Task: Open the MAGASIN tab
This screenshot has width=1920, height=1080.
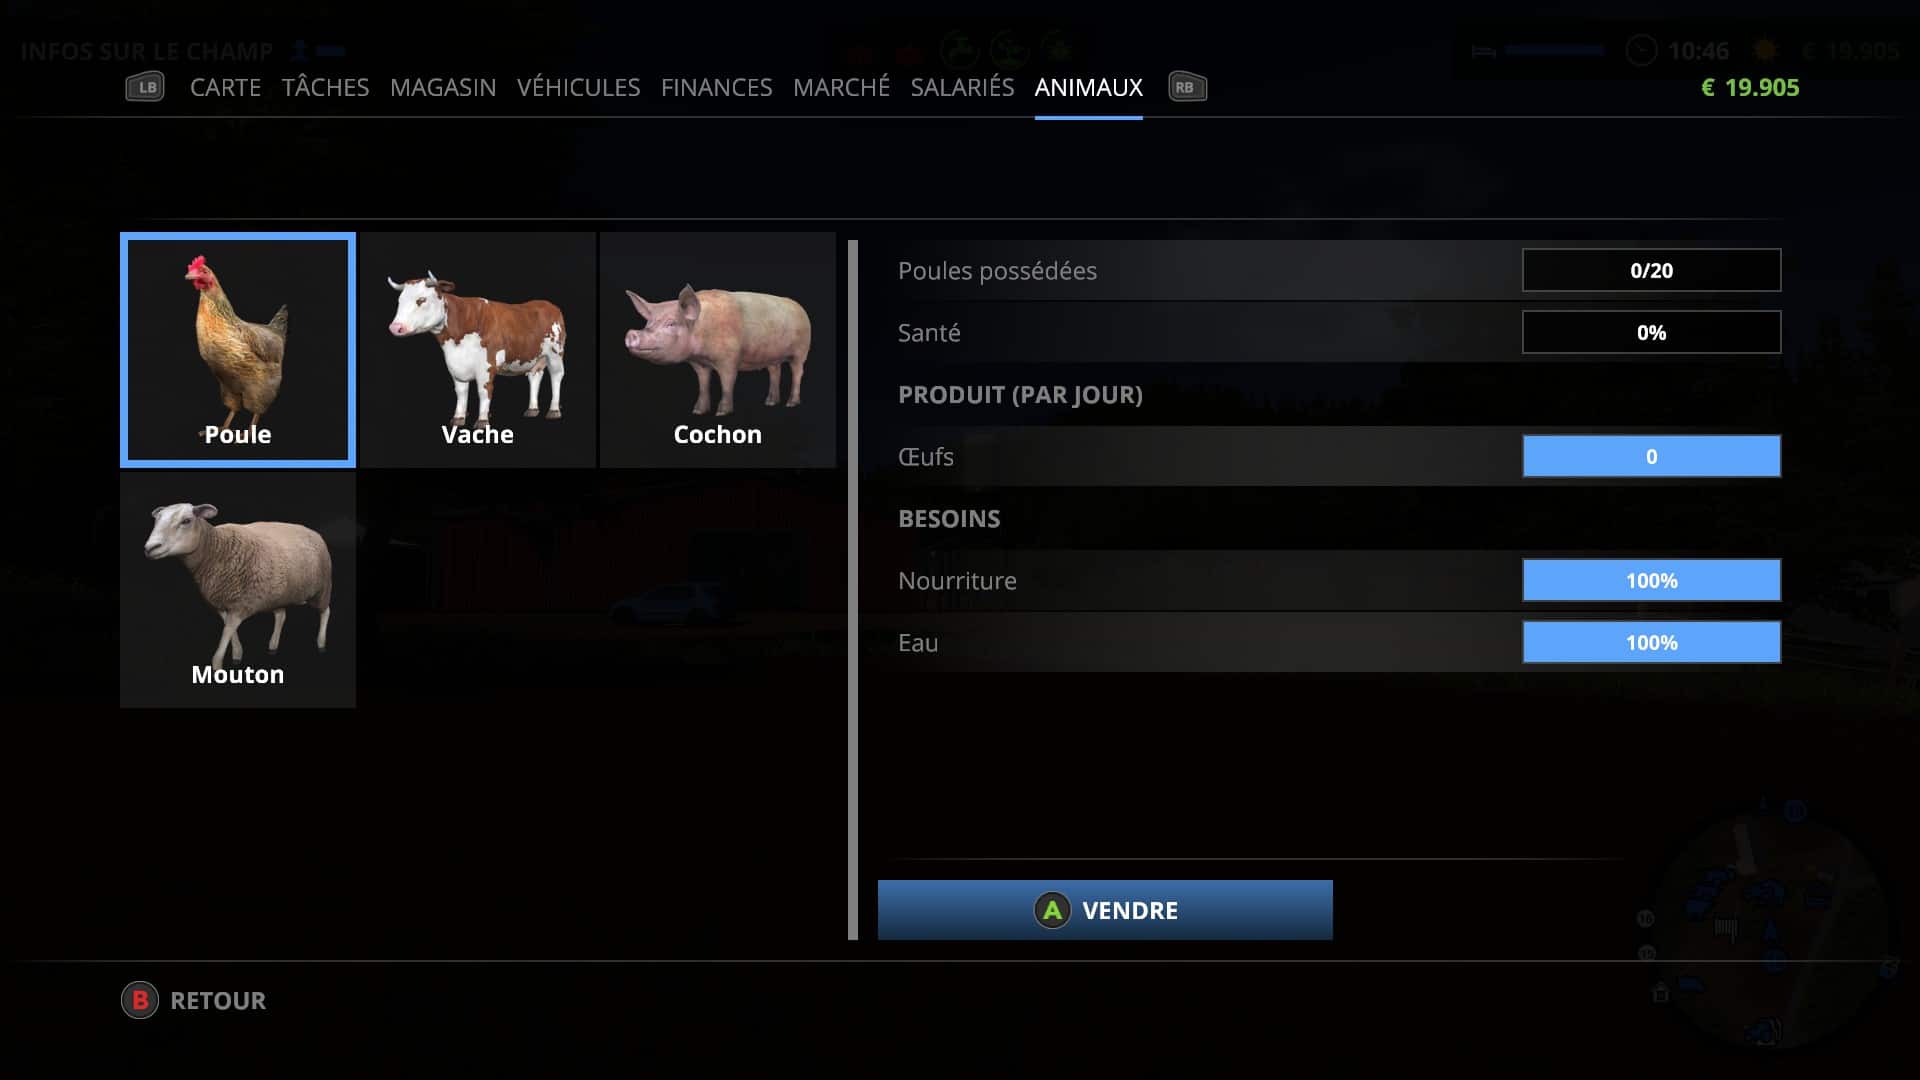Action: pyautogui.click(x=443, y=88)
